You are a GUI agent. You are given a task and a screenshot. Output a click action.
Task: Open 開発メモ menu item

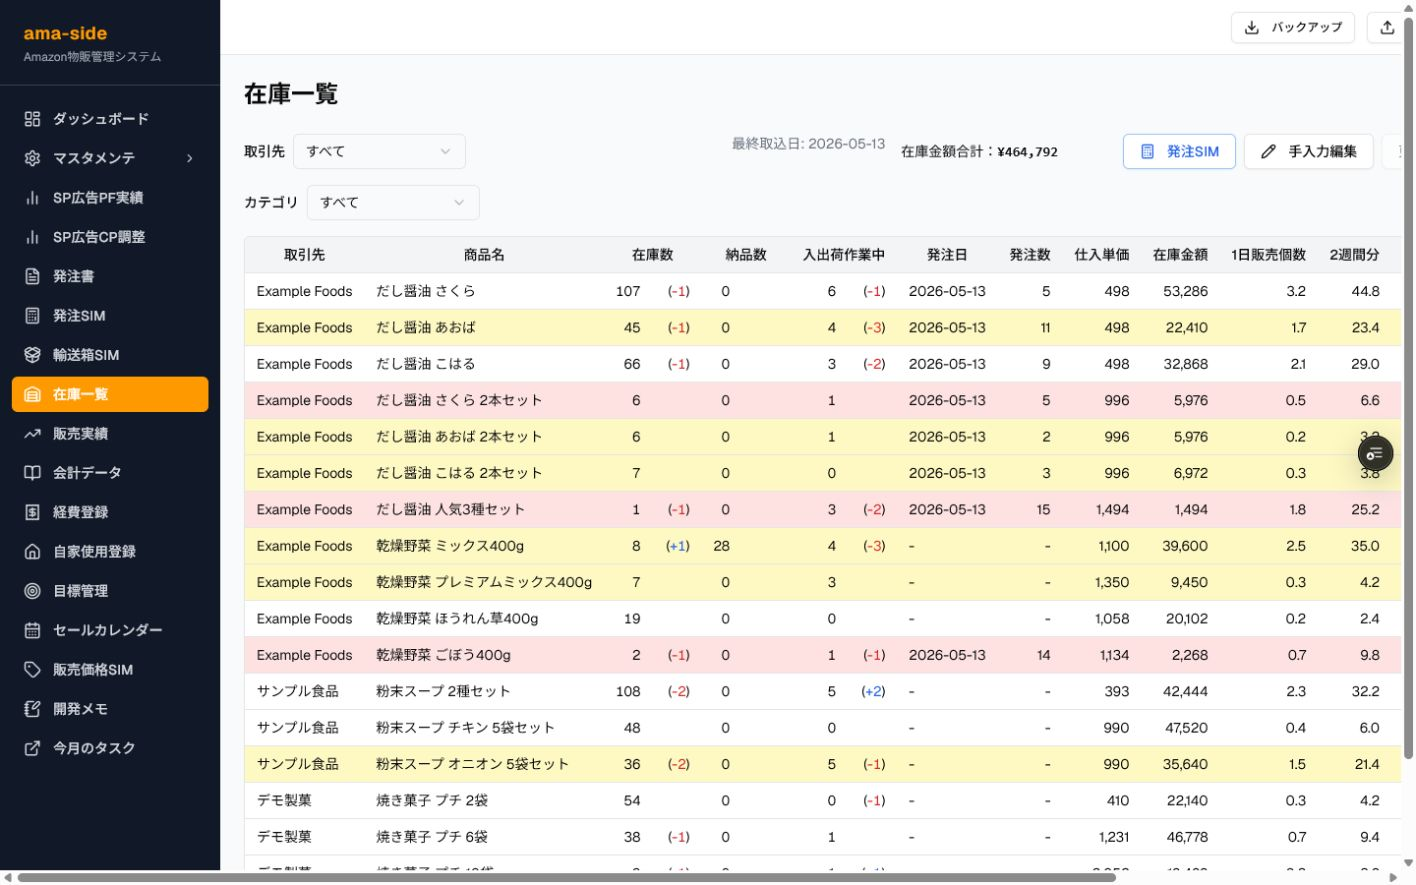[110, 709]
